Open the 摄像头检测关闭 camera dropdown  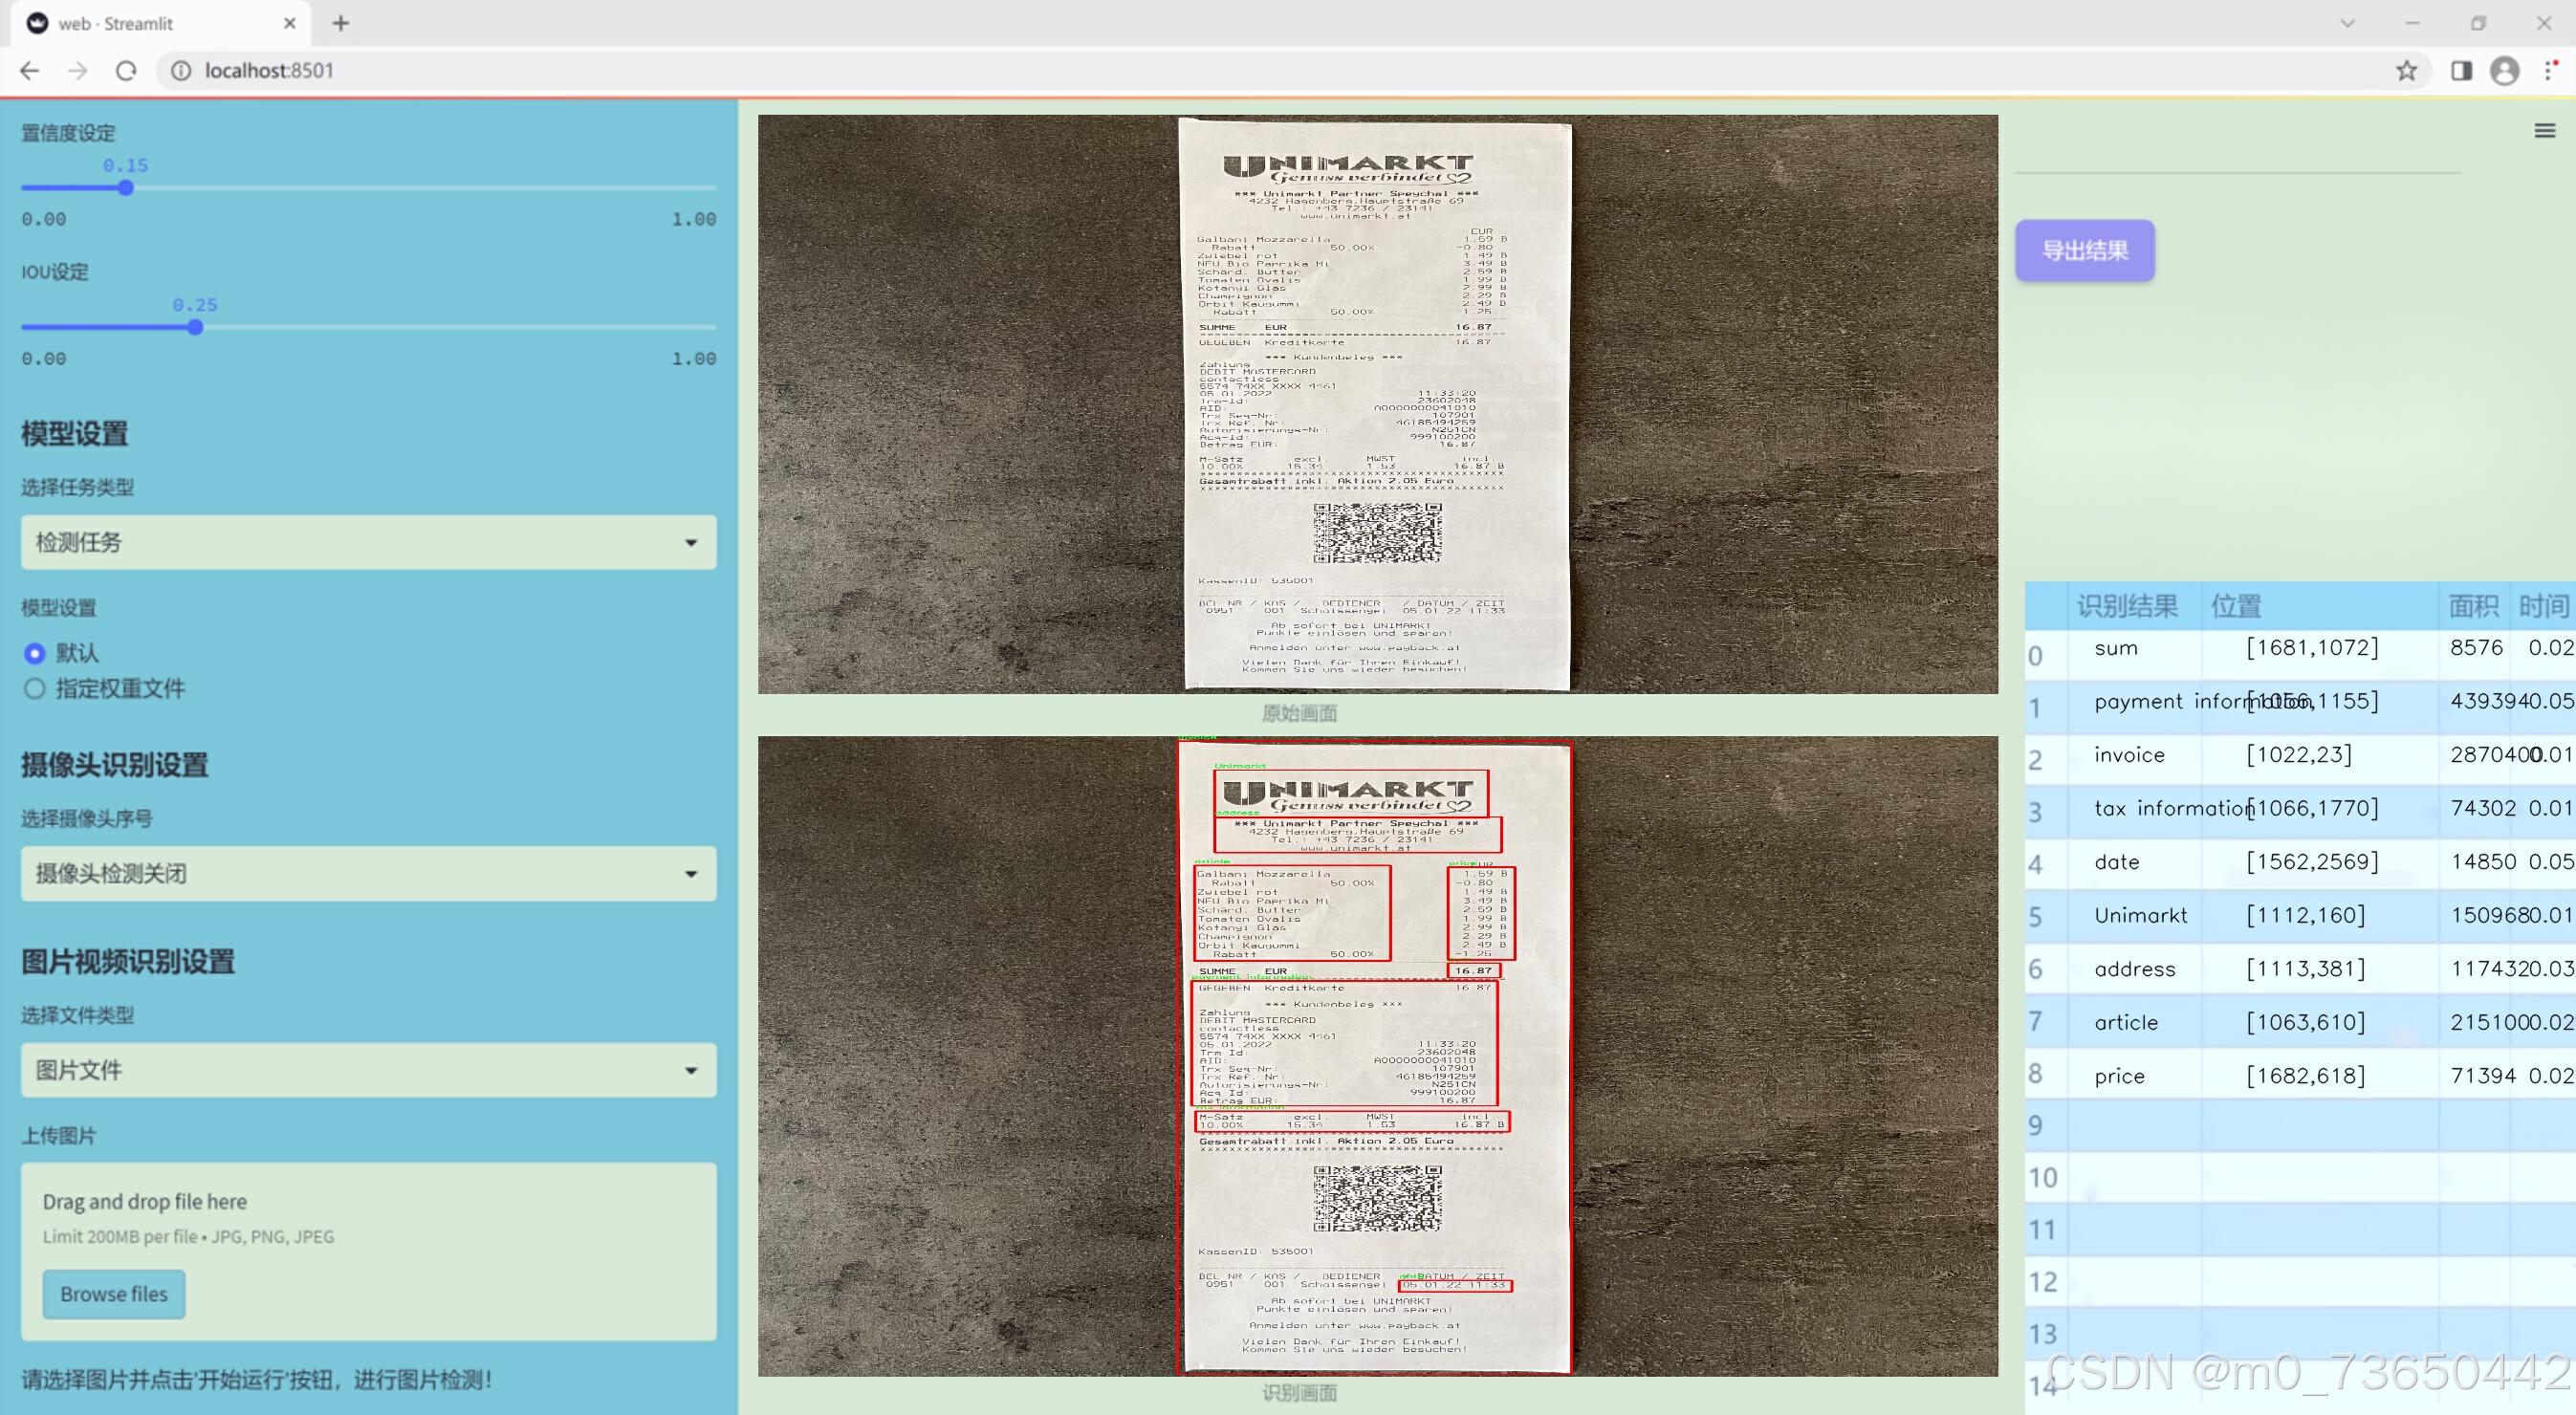coord(368,873)
